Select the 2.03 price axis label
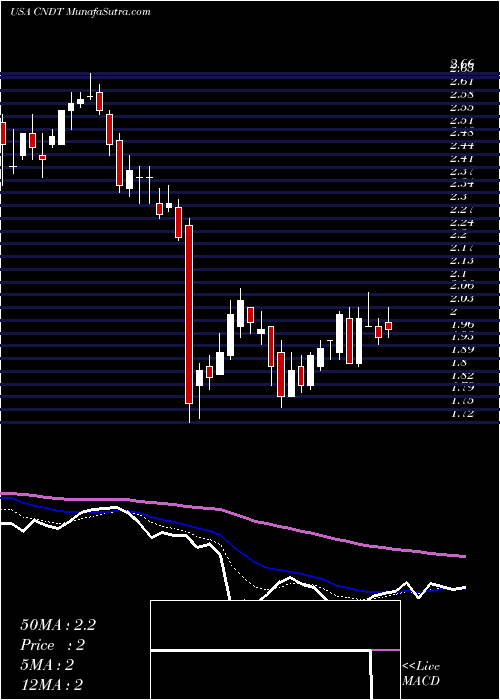Screen dimensions: 500x700 pos(462,299)
